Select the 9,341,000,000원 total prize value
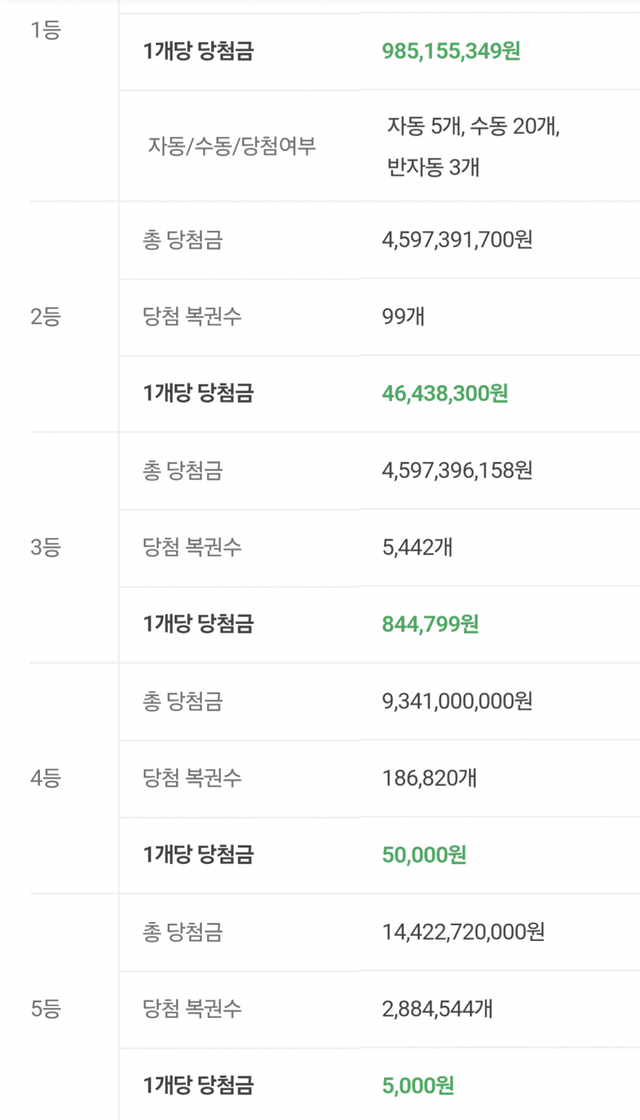This screenshot has height=1120, width=640. point(457,701)
